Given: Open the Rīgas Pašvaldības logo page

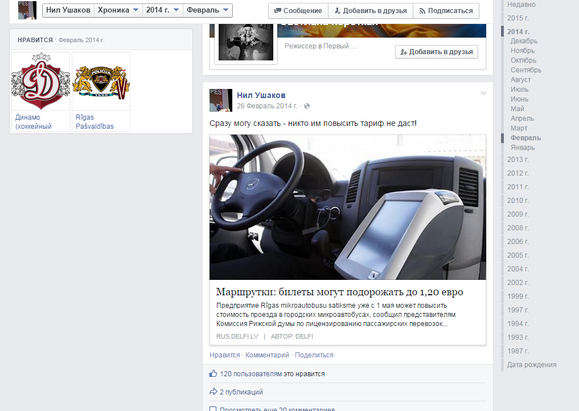Looking at the screenshot, I should (x=101, y=82).
